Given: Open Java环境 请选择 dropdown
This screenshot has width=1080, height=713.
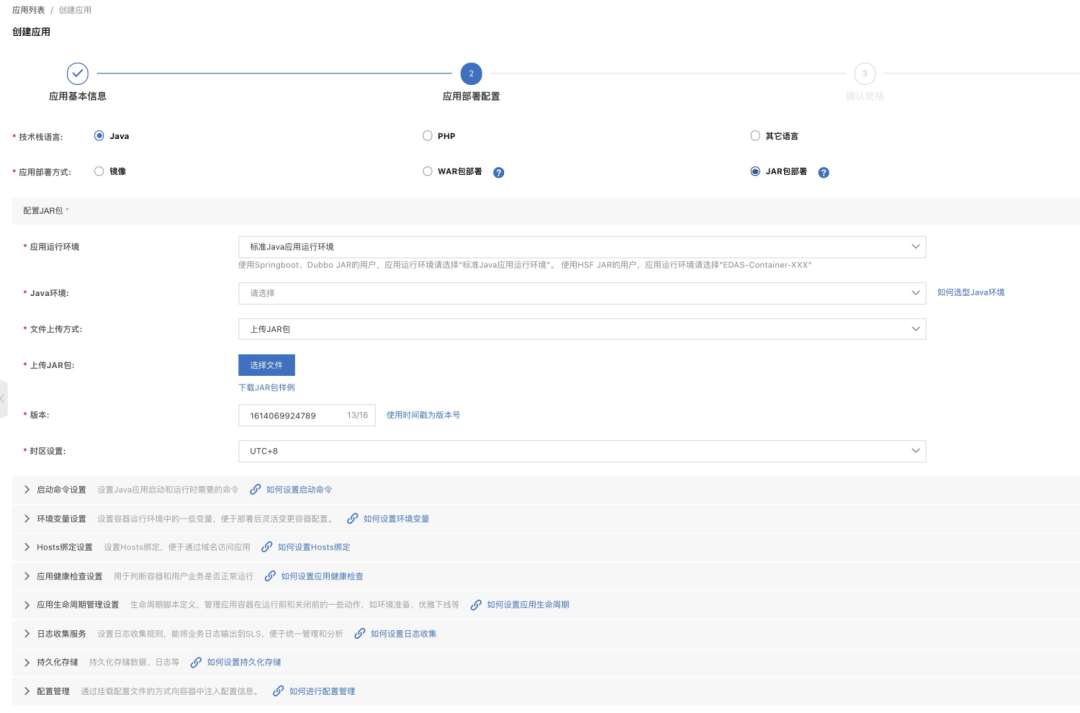Looking at the screenshot, I should pos(582,293).
